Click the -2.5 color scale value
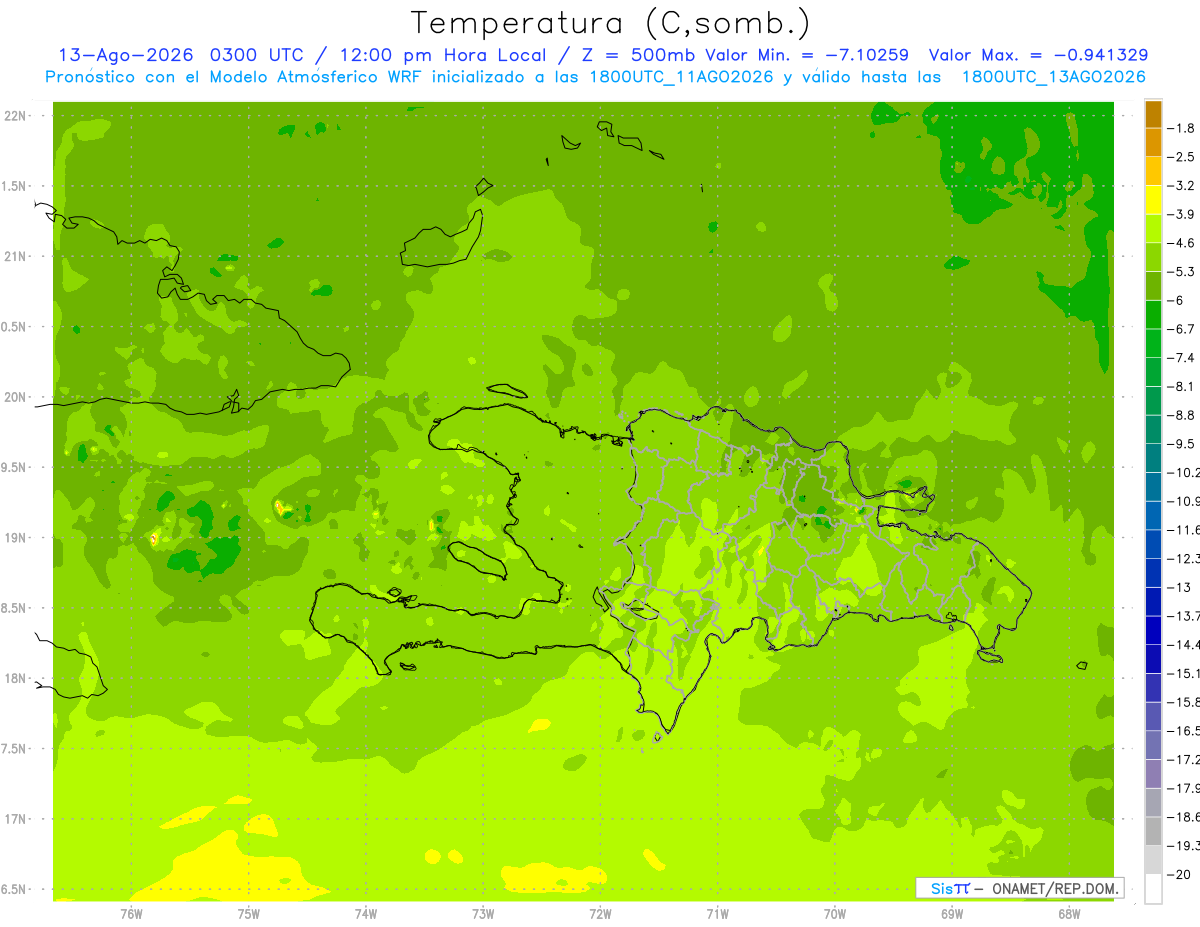1200x927 pixels. pyautogui.click(x=1182, y=158)
